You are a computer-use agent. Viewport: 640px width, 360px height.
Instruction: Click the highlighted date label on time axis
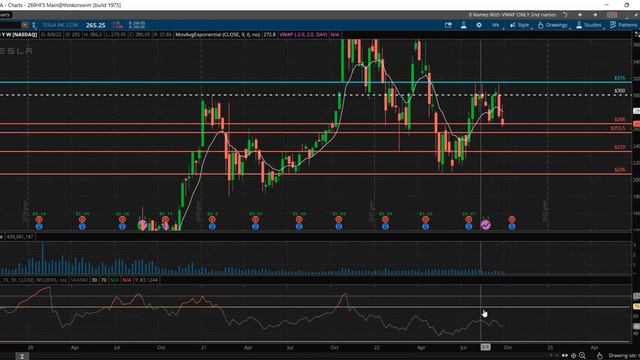click(485, 347)
